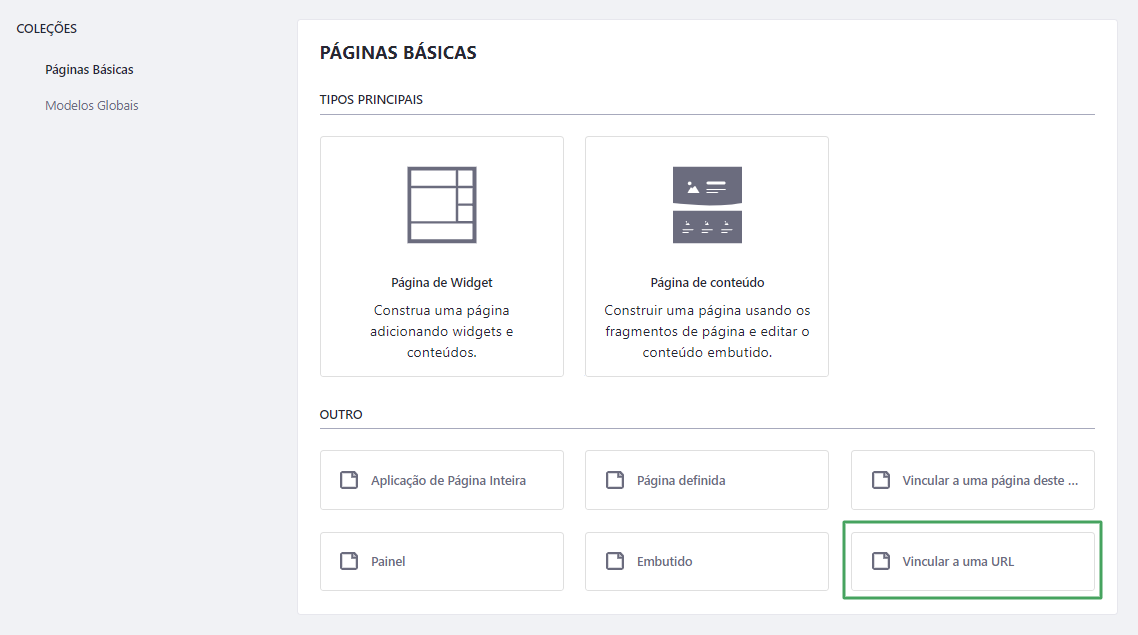Viewport: 1138px width, 635px height.
Task: Open the Páginas Básicas collection
Action: coord(89,70)
